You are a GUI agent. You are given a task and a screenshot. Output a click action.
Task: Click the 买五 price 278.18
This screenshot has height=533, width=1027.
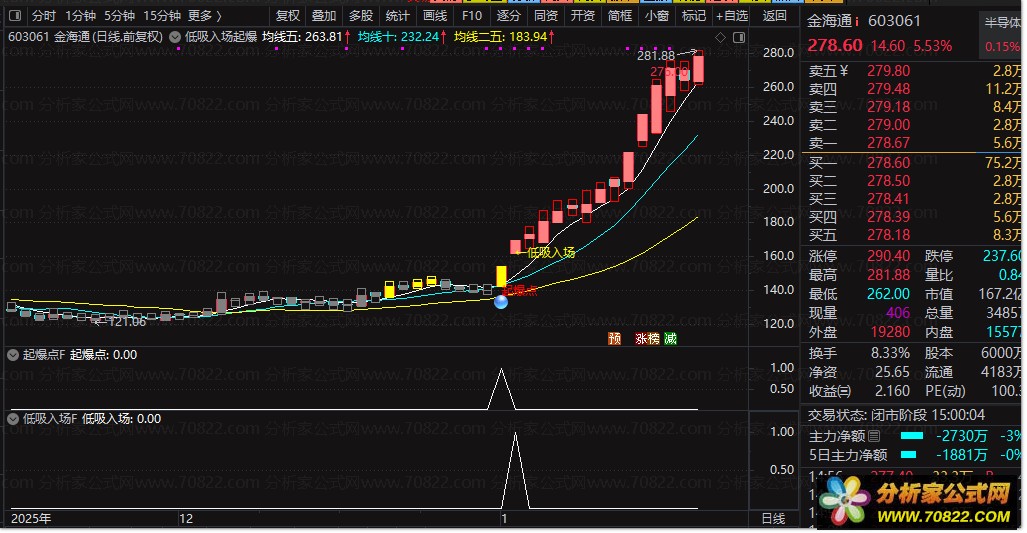pos(889,235)
